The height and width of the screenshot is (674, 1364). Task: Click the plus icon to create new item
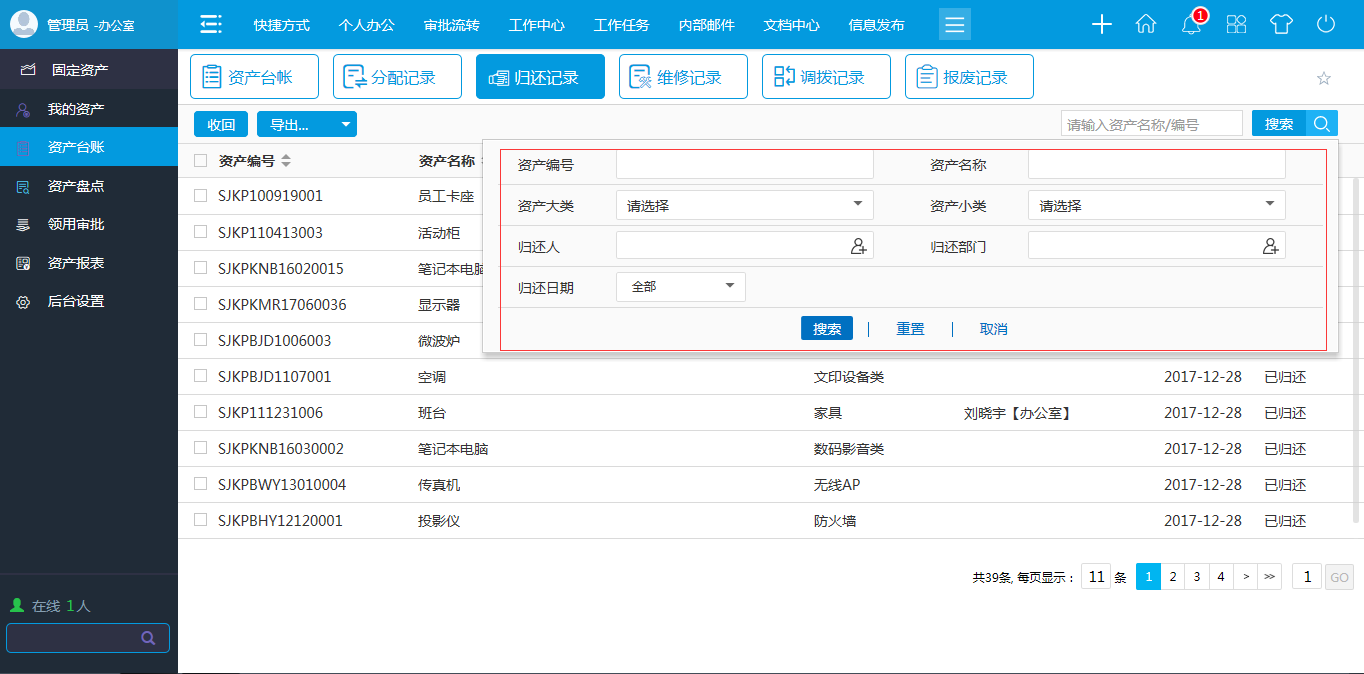point(1101,24)
